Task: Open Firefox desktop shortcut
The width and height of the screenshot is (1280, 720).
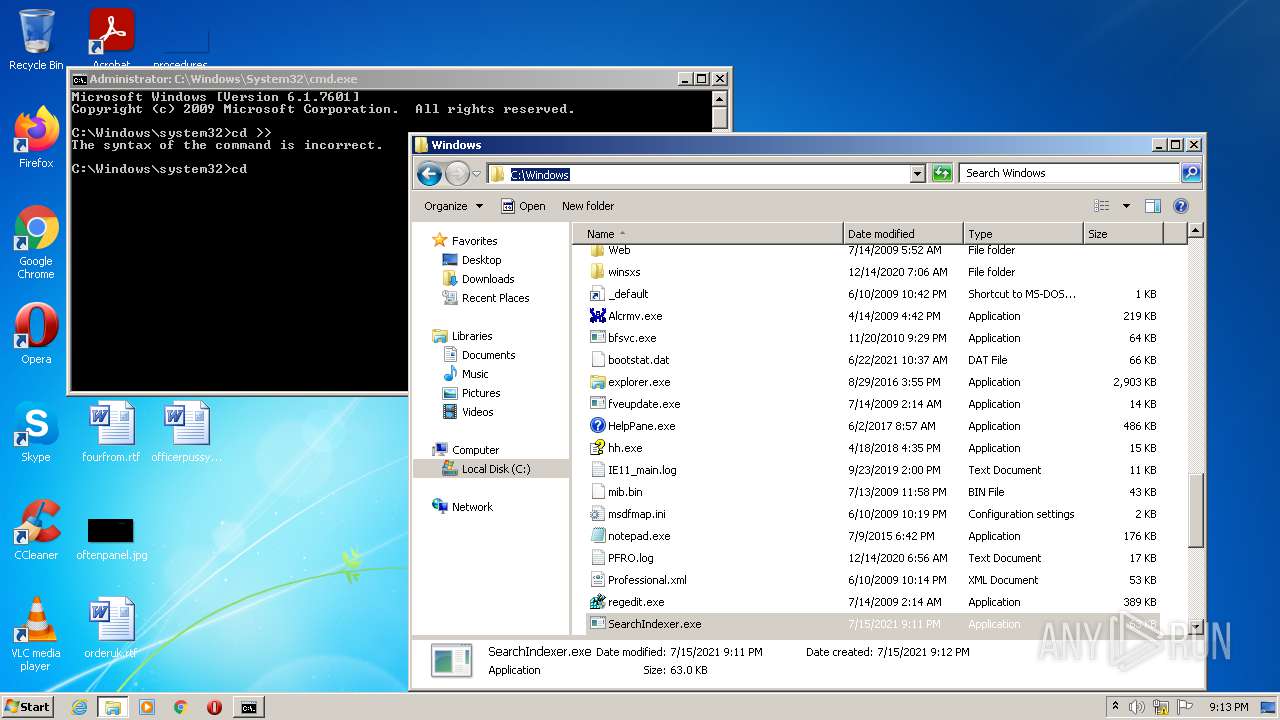Action: [x=36, y=137]
